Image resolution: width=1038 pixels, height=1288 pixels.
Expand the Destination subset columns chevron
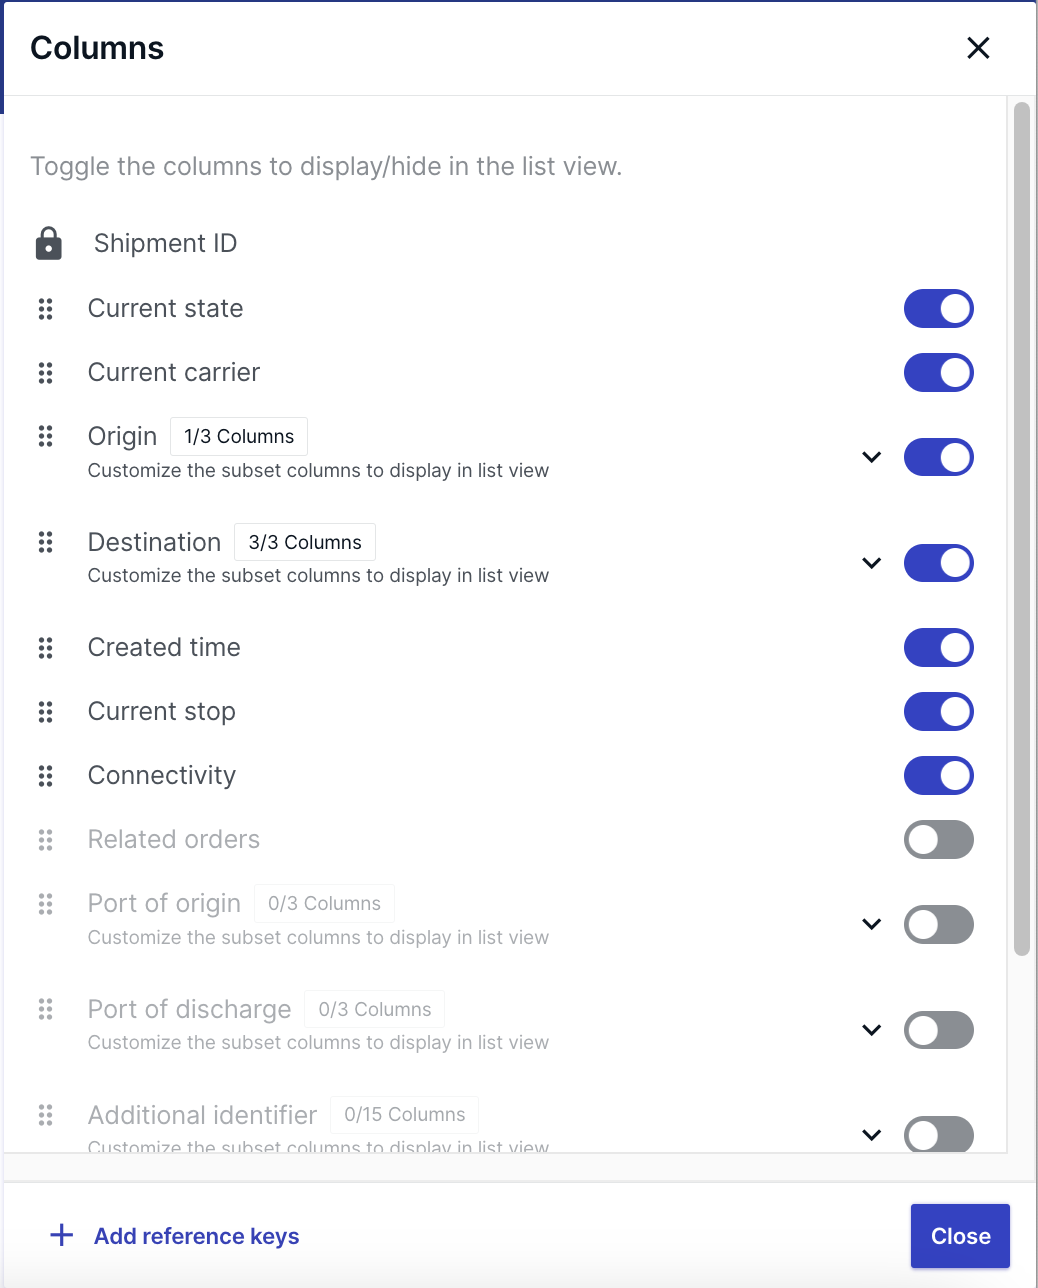872,563
